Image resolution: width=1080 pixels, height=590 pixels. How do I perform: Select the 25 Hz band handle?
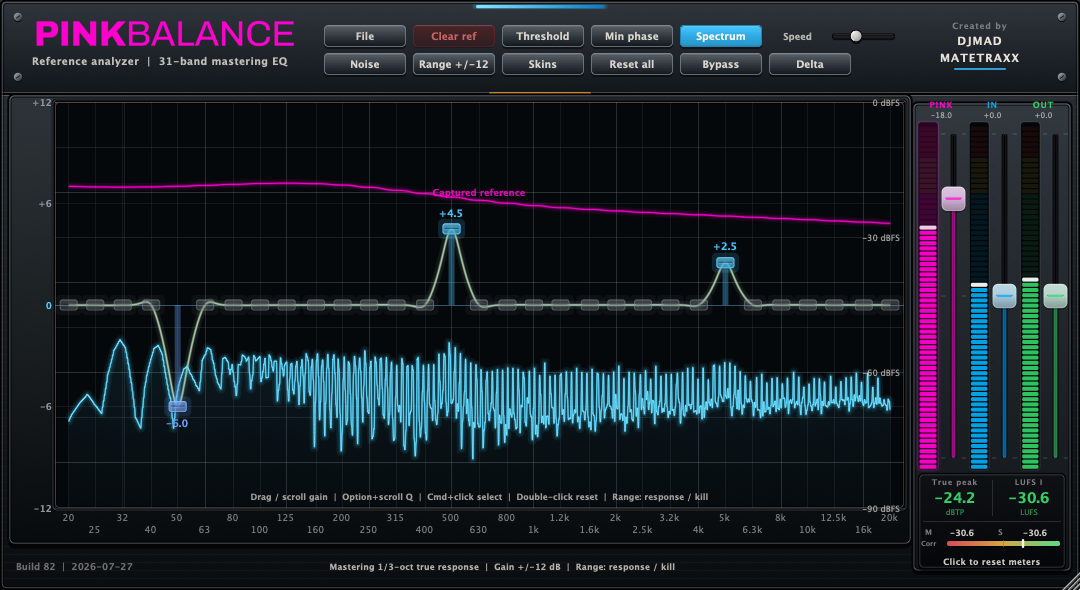click(96, 305)
